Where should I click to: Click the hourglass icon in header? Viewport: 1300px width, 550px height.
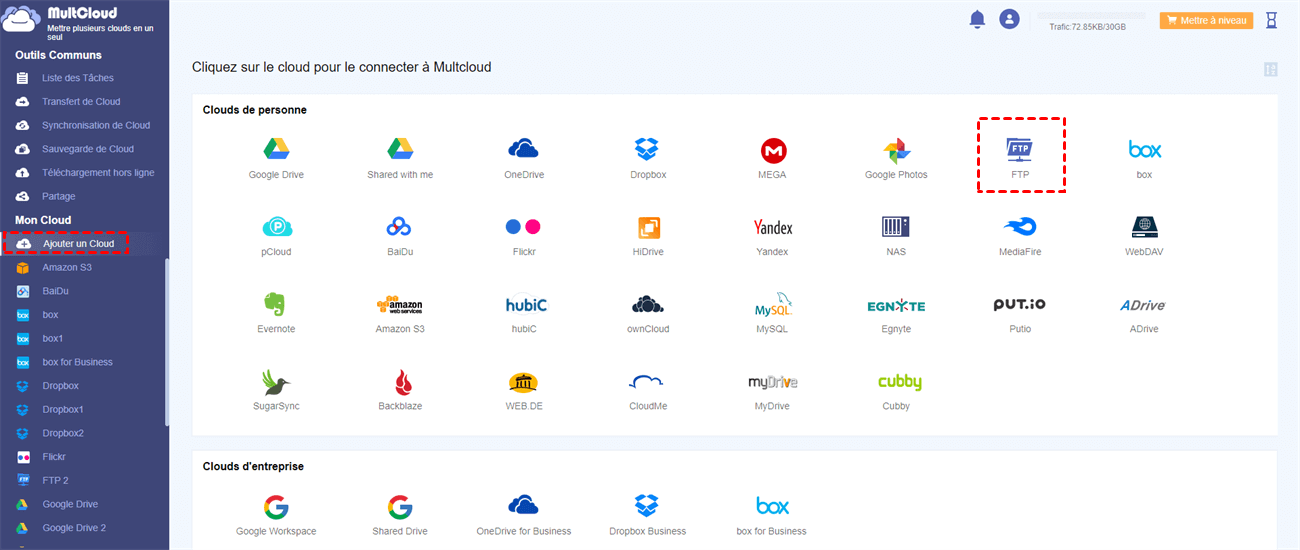1271,19
